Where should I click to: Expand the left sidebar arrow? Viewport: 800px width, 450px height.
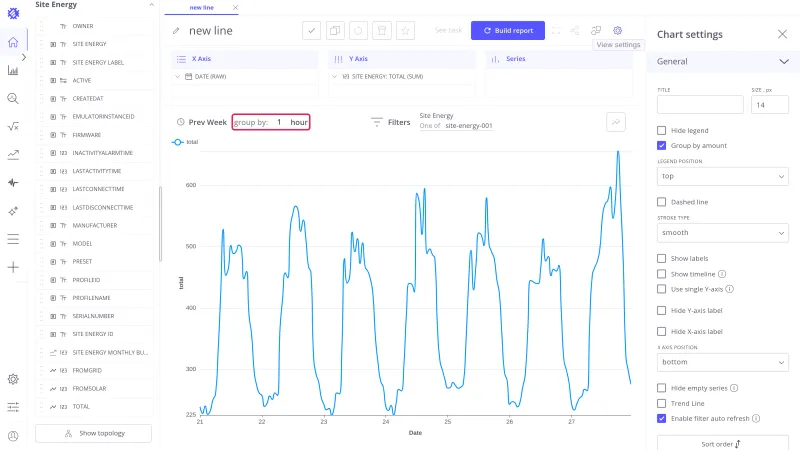(x=24, y=57)
